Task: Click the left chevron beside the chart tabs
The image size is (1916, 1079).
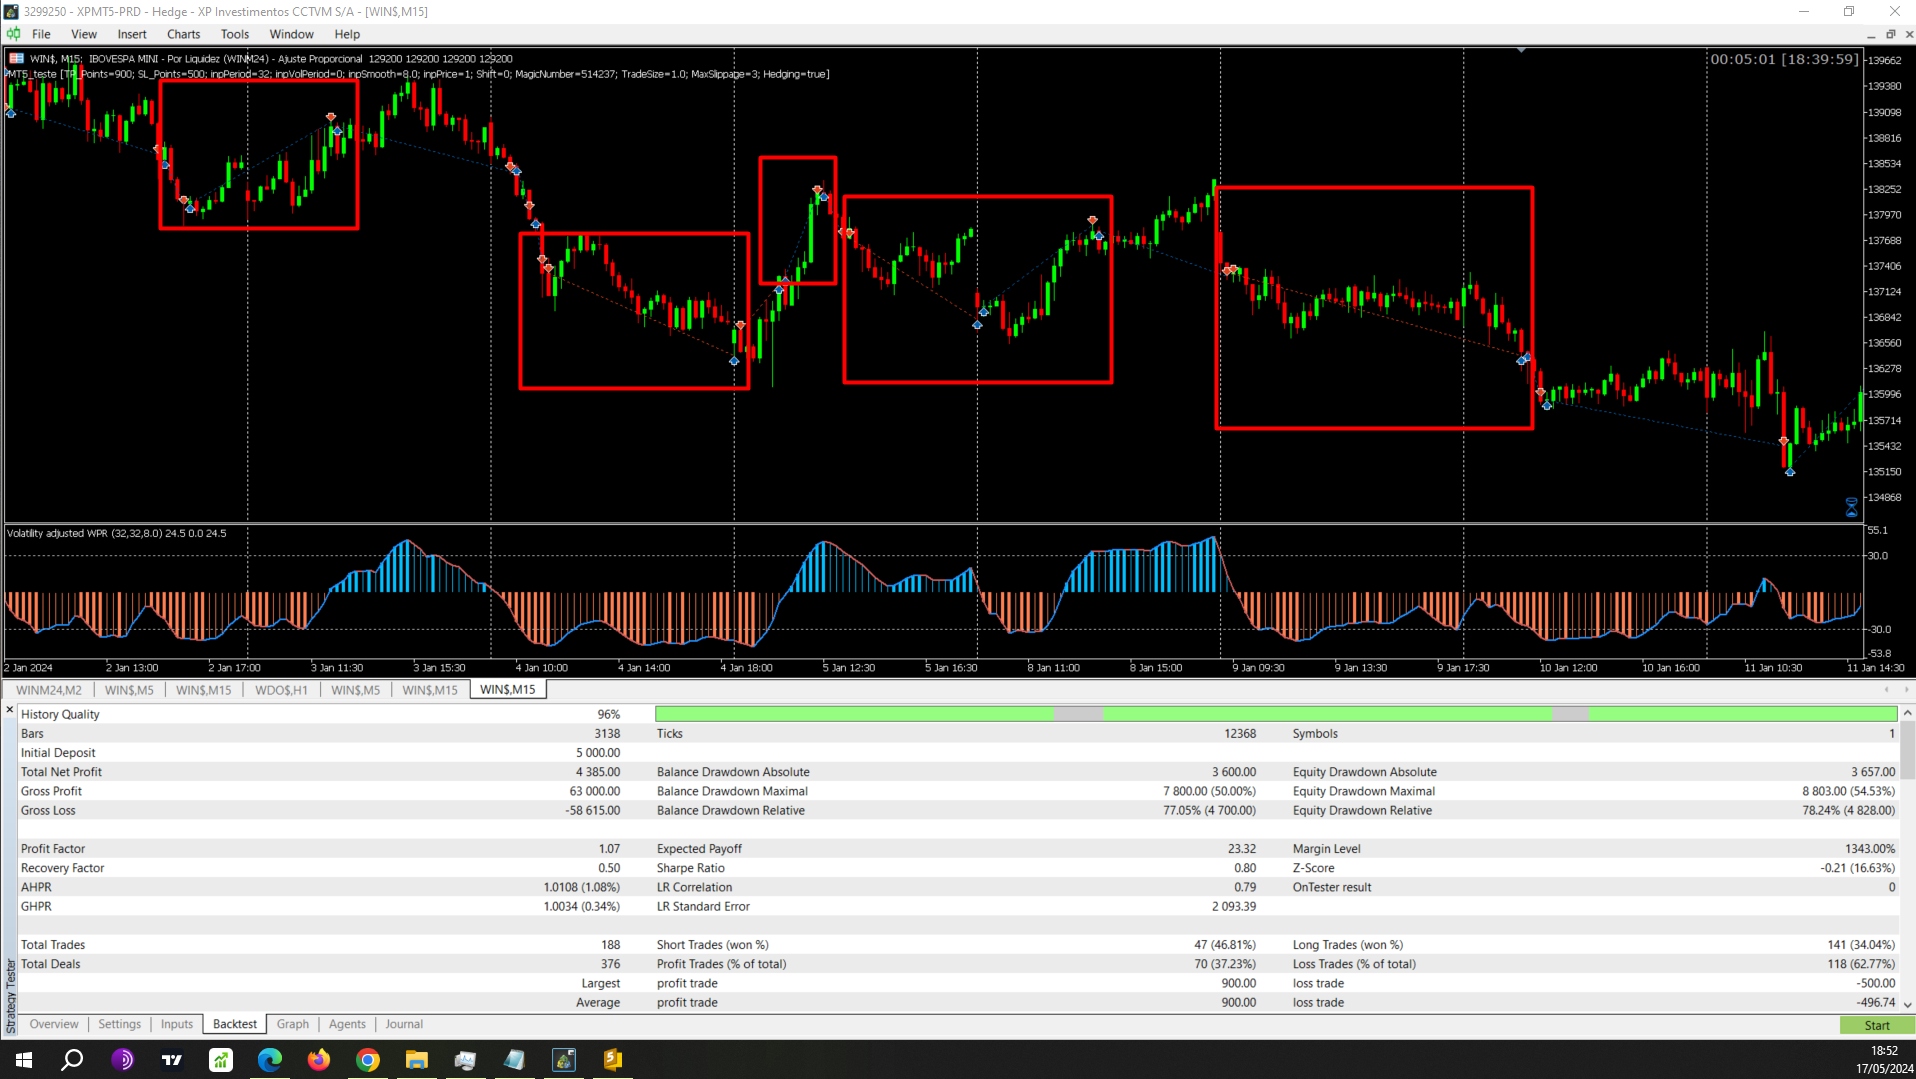Action: 1887,689
